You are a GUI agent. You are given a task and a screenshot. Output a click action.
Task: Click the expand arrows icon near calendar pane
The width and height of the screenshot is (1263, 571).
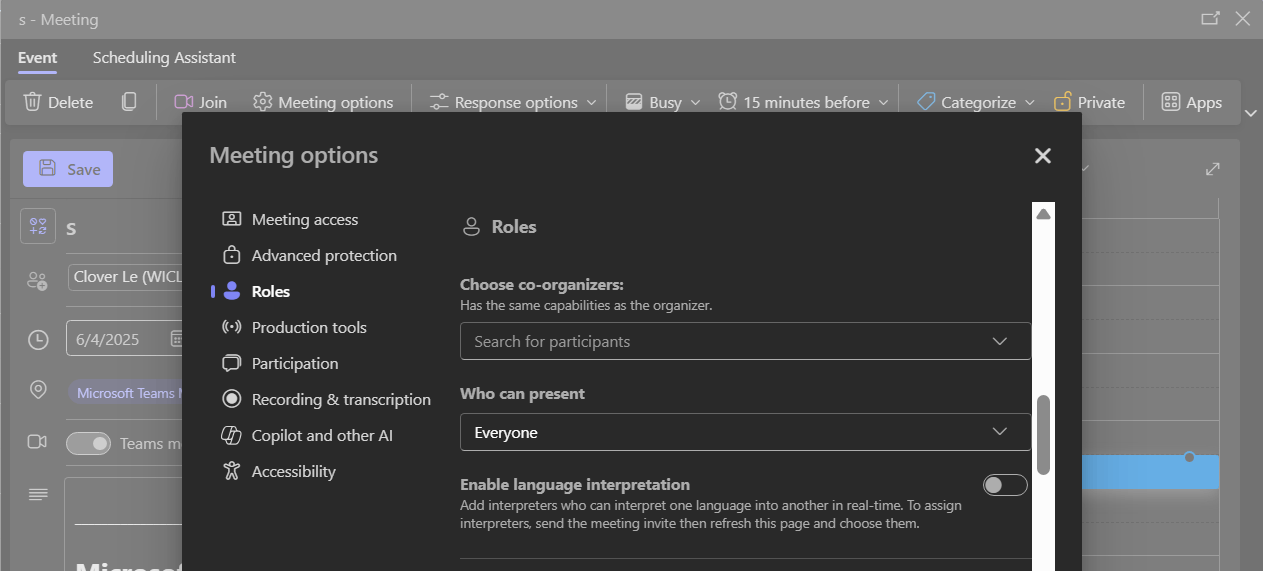(1213, 169)
